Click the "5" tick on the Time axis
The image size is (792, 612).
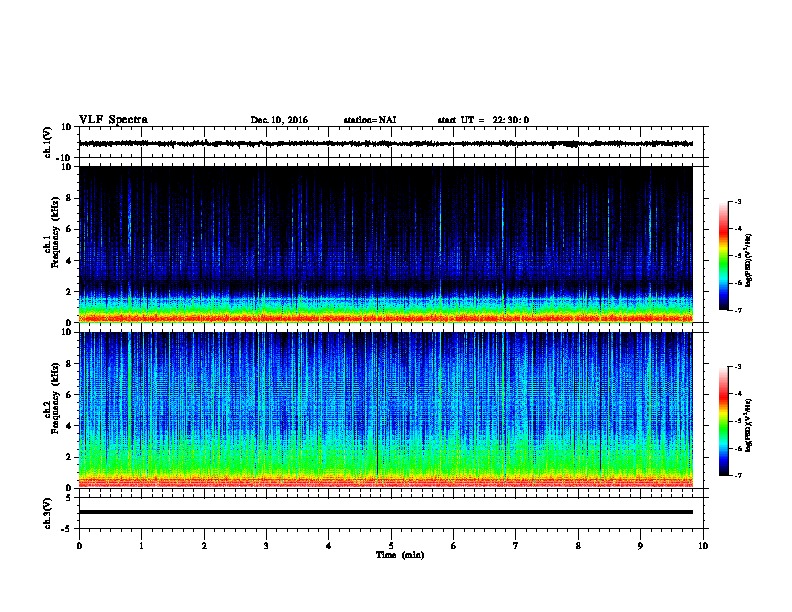coord(391,546)
